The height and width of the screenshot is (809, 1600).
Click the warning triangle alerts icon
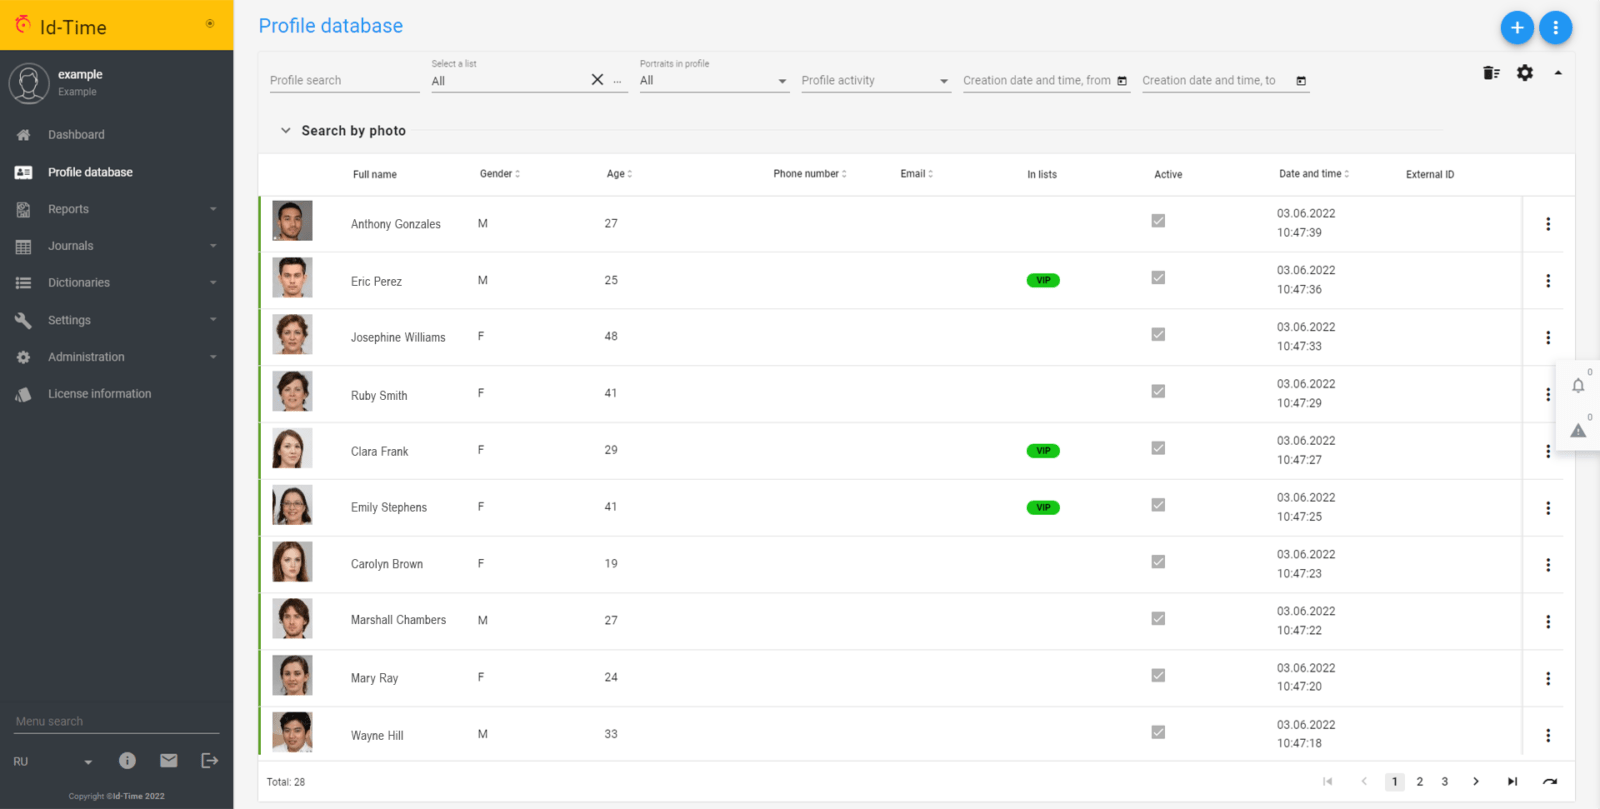tap(1578, 431)
